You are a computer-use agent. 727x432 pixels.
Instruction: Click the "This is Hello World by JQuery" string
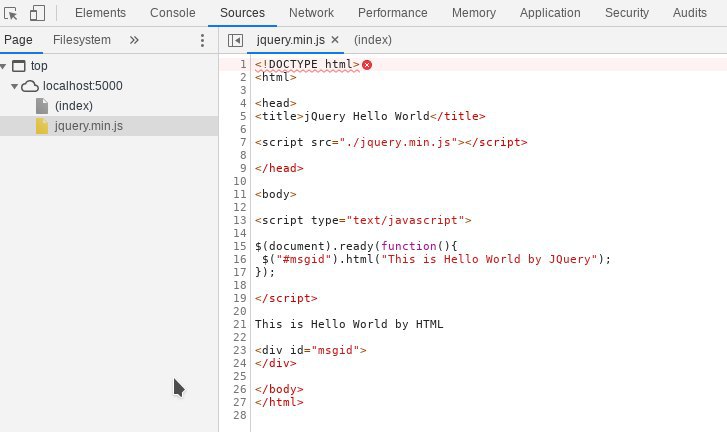(x=489, y=259)
